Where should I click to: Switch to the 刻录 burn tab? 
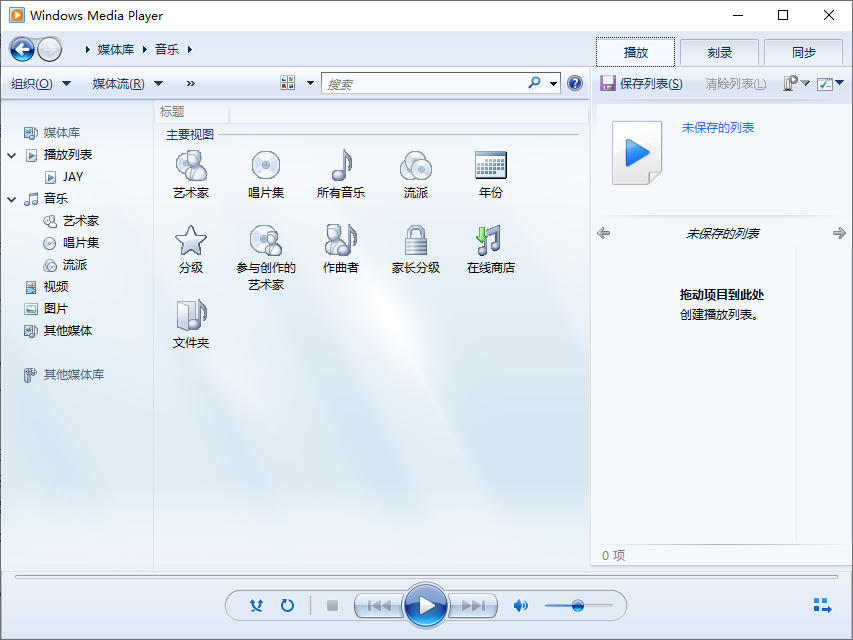pyautogui.click(x=719, y=52)
